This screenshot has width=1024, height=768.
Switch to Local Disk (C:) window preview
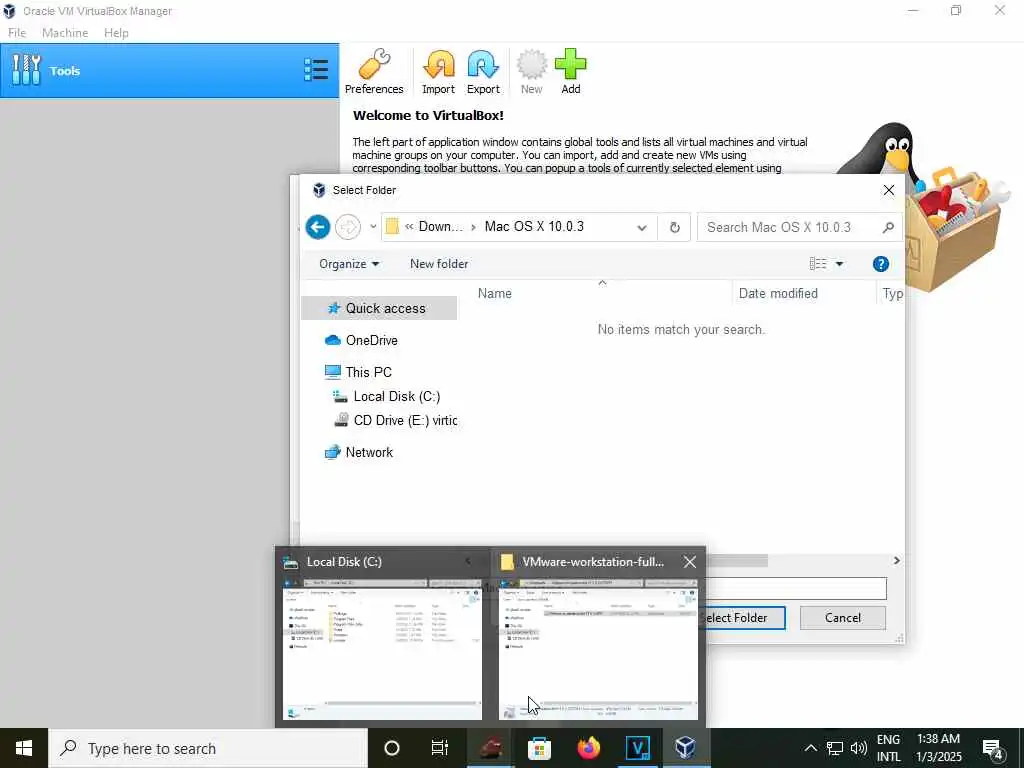pyautogui.click(x=382, y=637)
